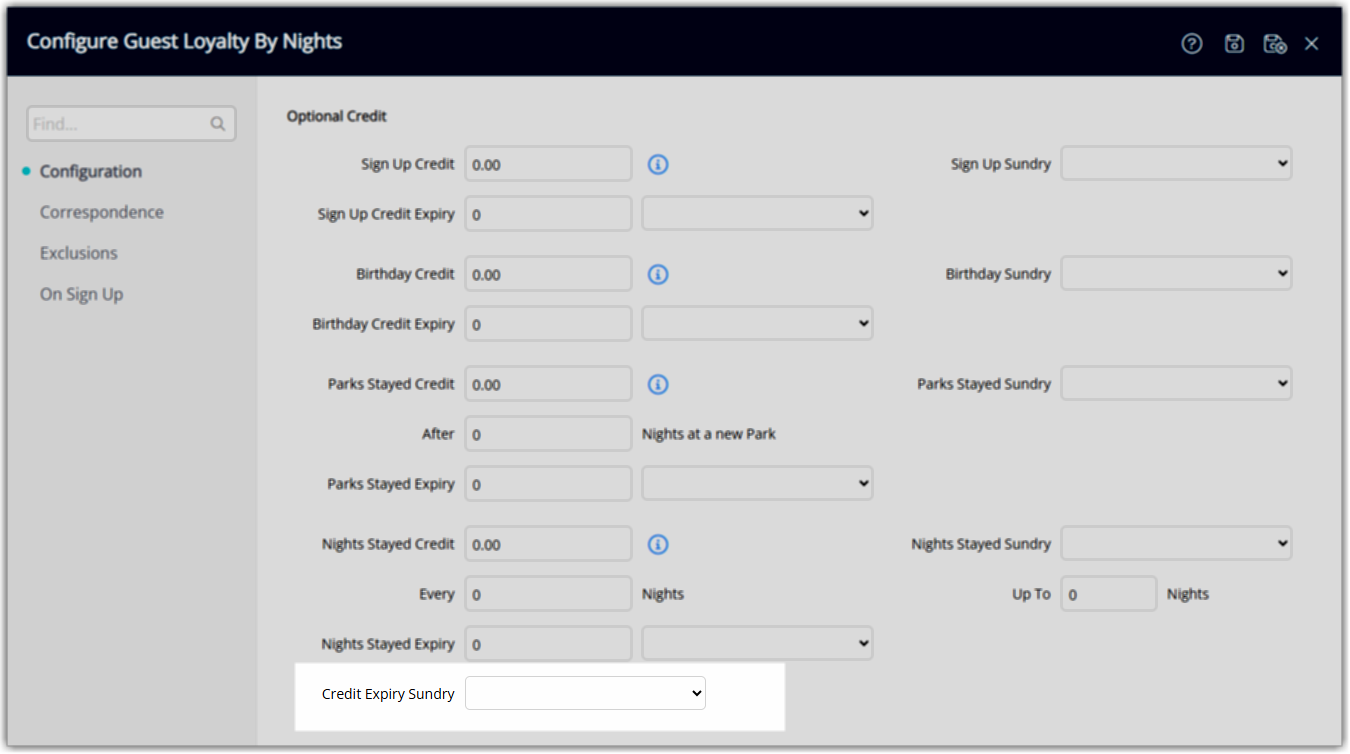
Task: Click the Birthday Credit Expiry number field
Action: tap(548, 324)
